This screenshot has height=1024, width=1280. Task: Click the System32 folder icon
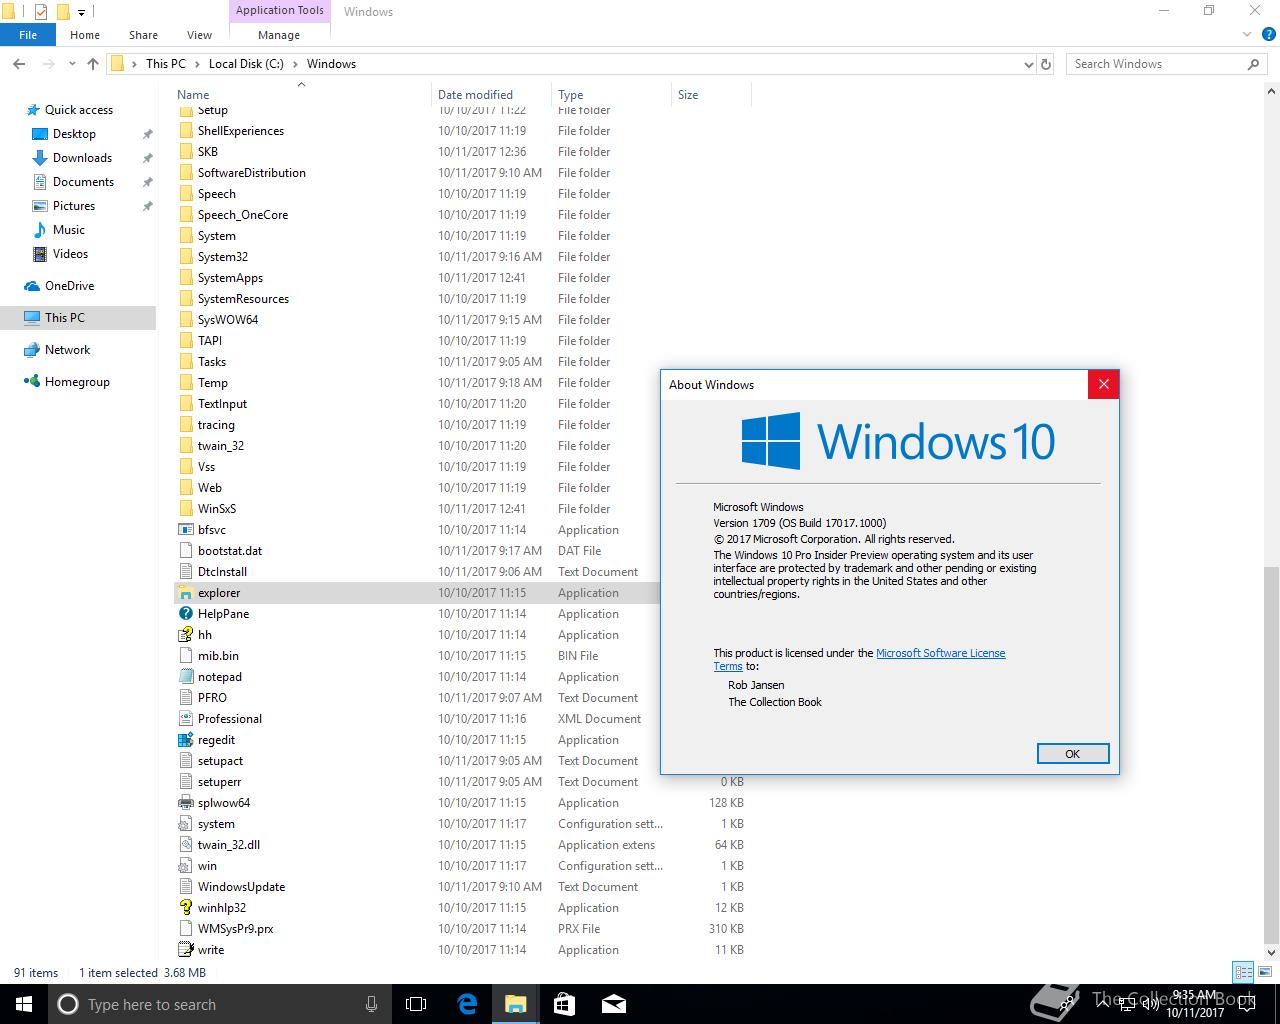(185, 257)
